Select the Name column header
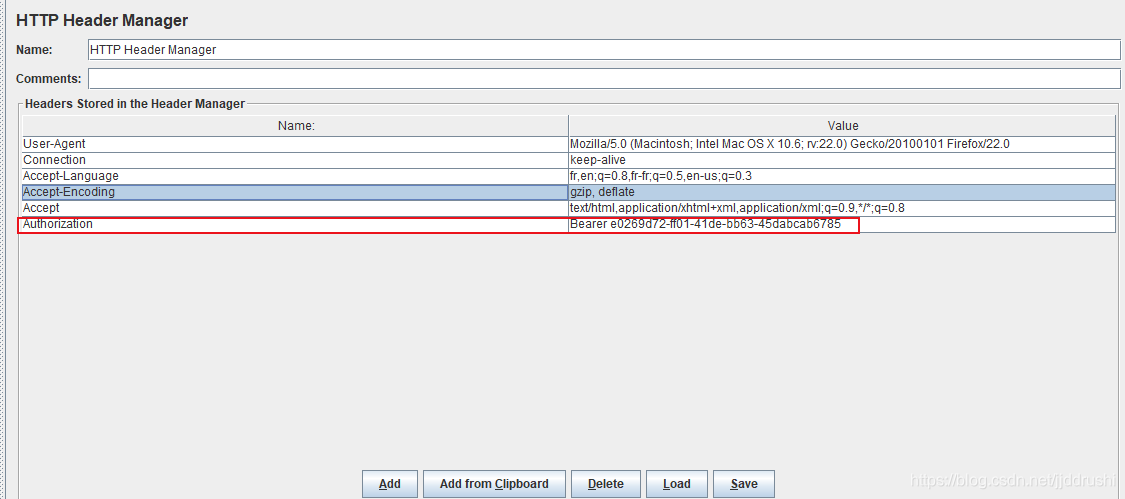 tap(295, 126)
